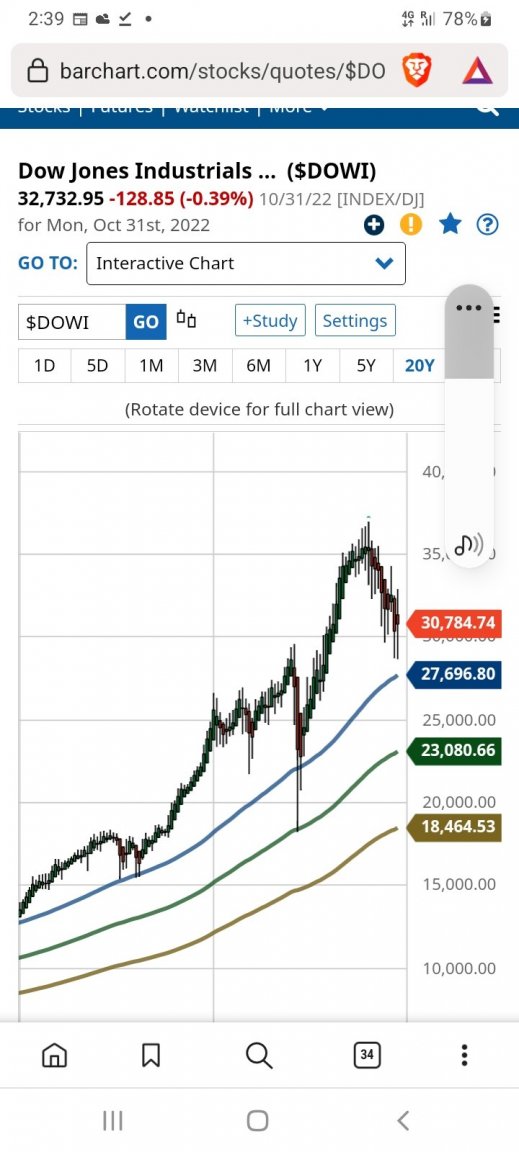The width and height of the screenshot is (519, 1152).
Task: Select the 20Y time range tab
Action: click(420, 365)
